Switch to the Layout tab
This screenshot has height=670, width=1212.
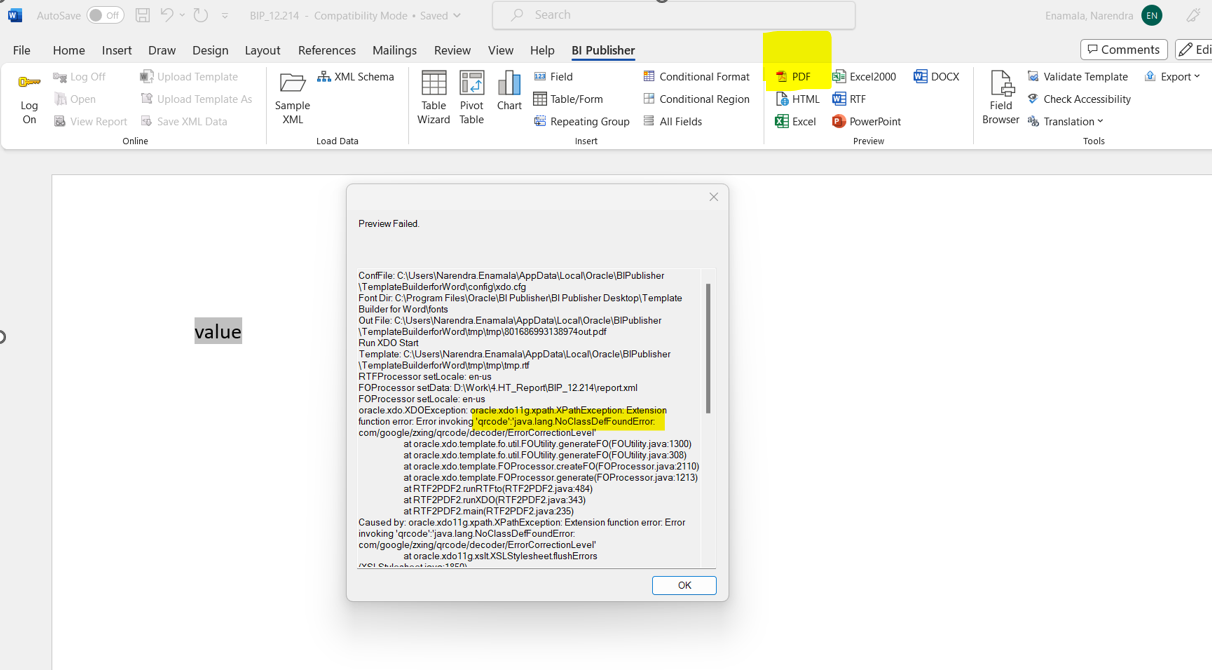(x=263, y=50)
